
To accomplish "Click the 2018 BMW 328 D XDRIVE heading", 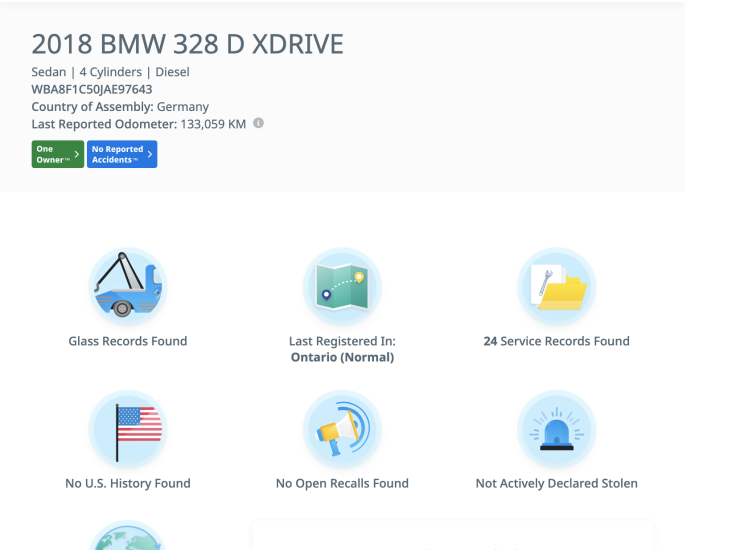I will tap(187, 44).
